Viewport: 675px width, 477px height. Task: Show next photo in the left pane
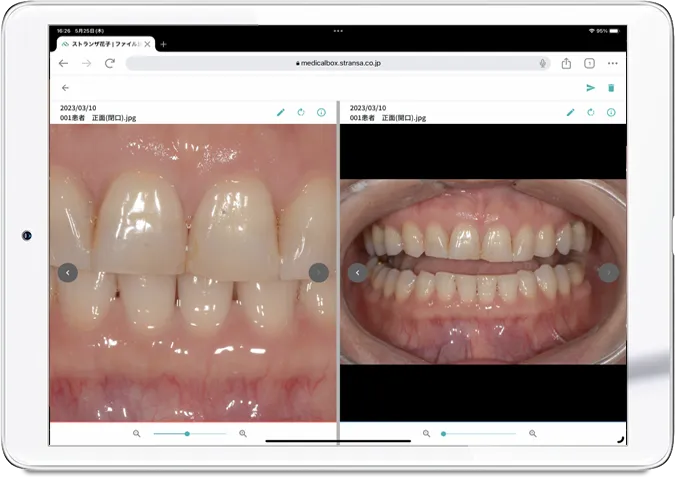pos(318,272)
